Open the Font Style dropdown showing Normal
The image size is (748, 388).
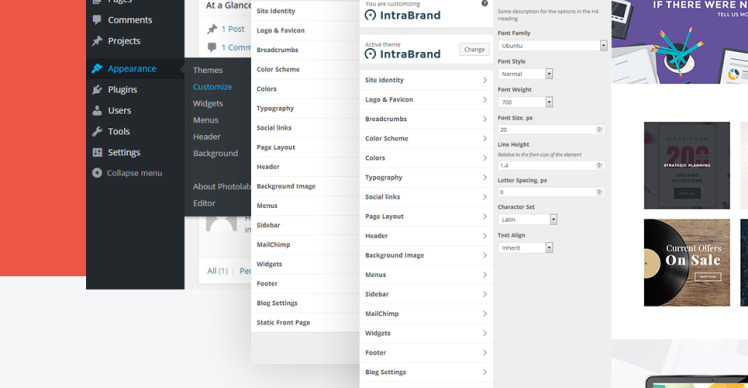(x=525, y=74)
